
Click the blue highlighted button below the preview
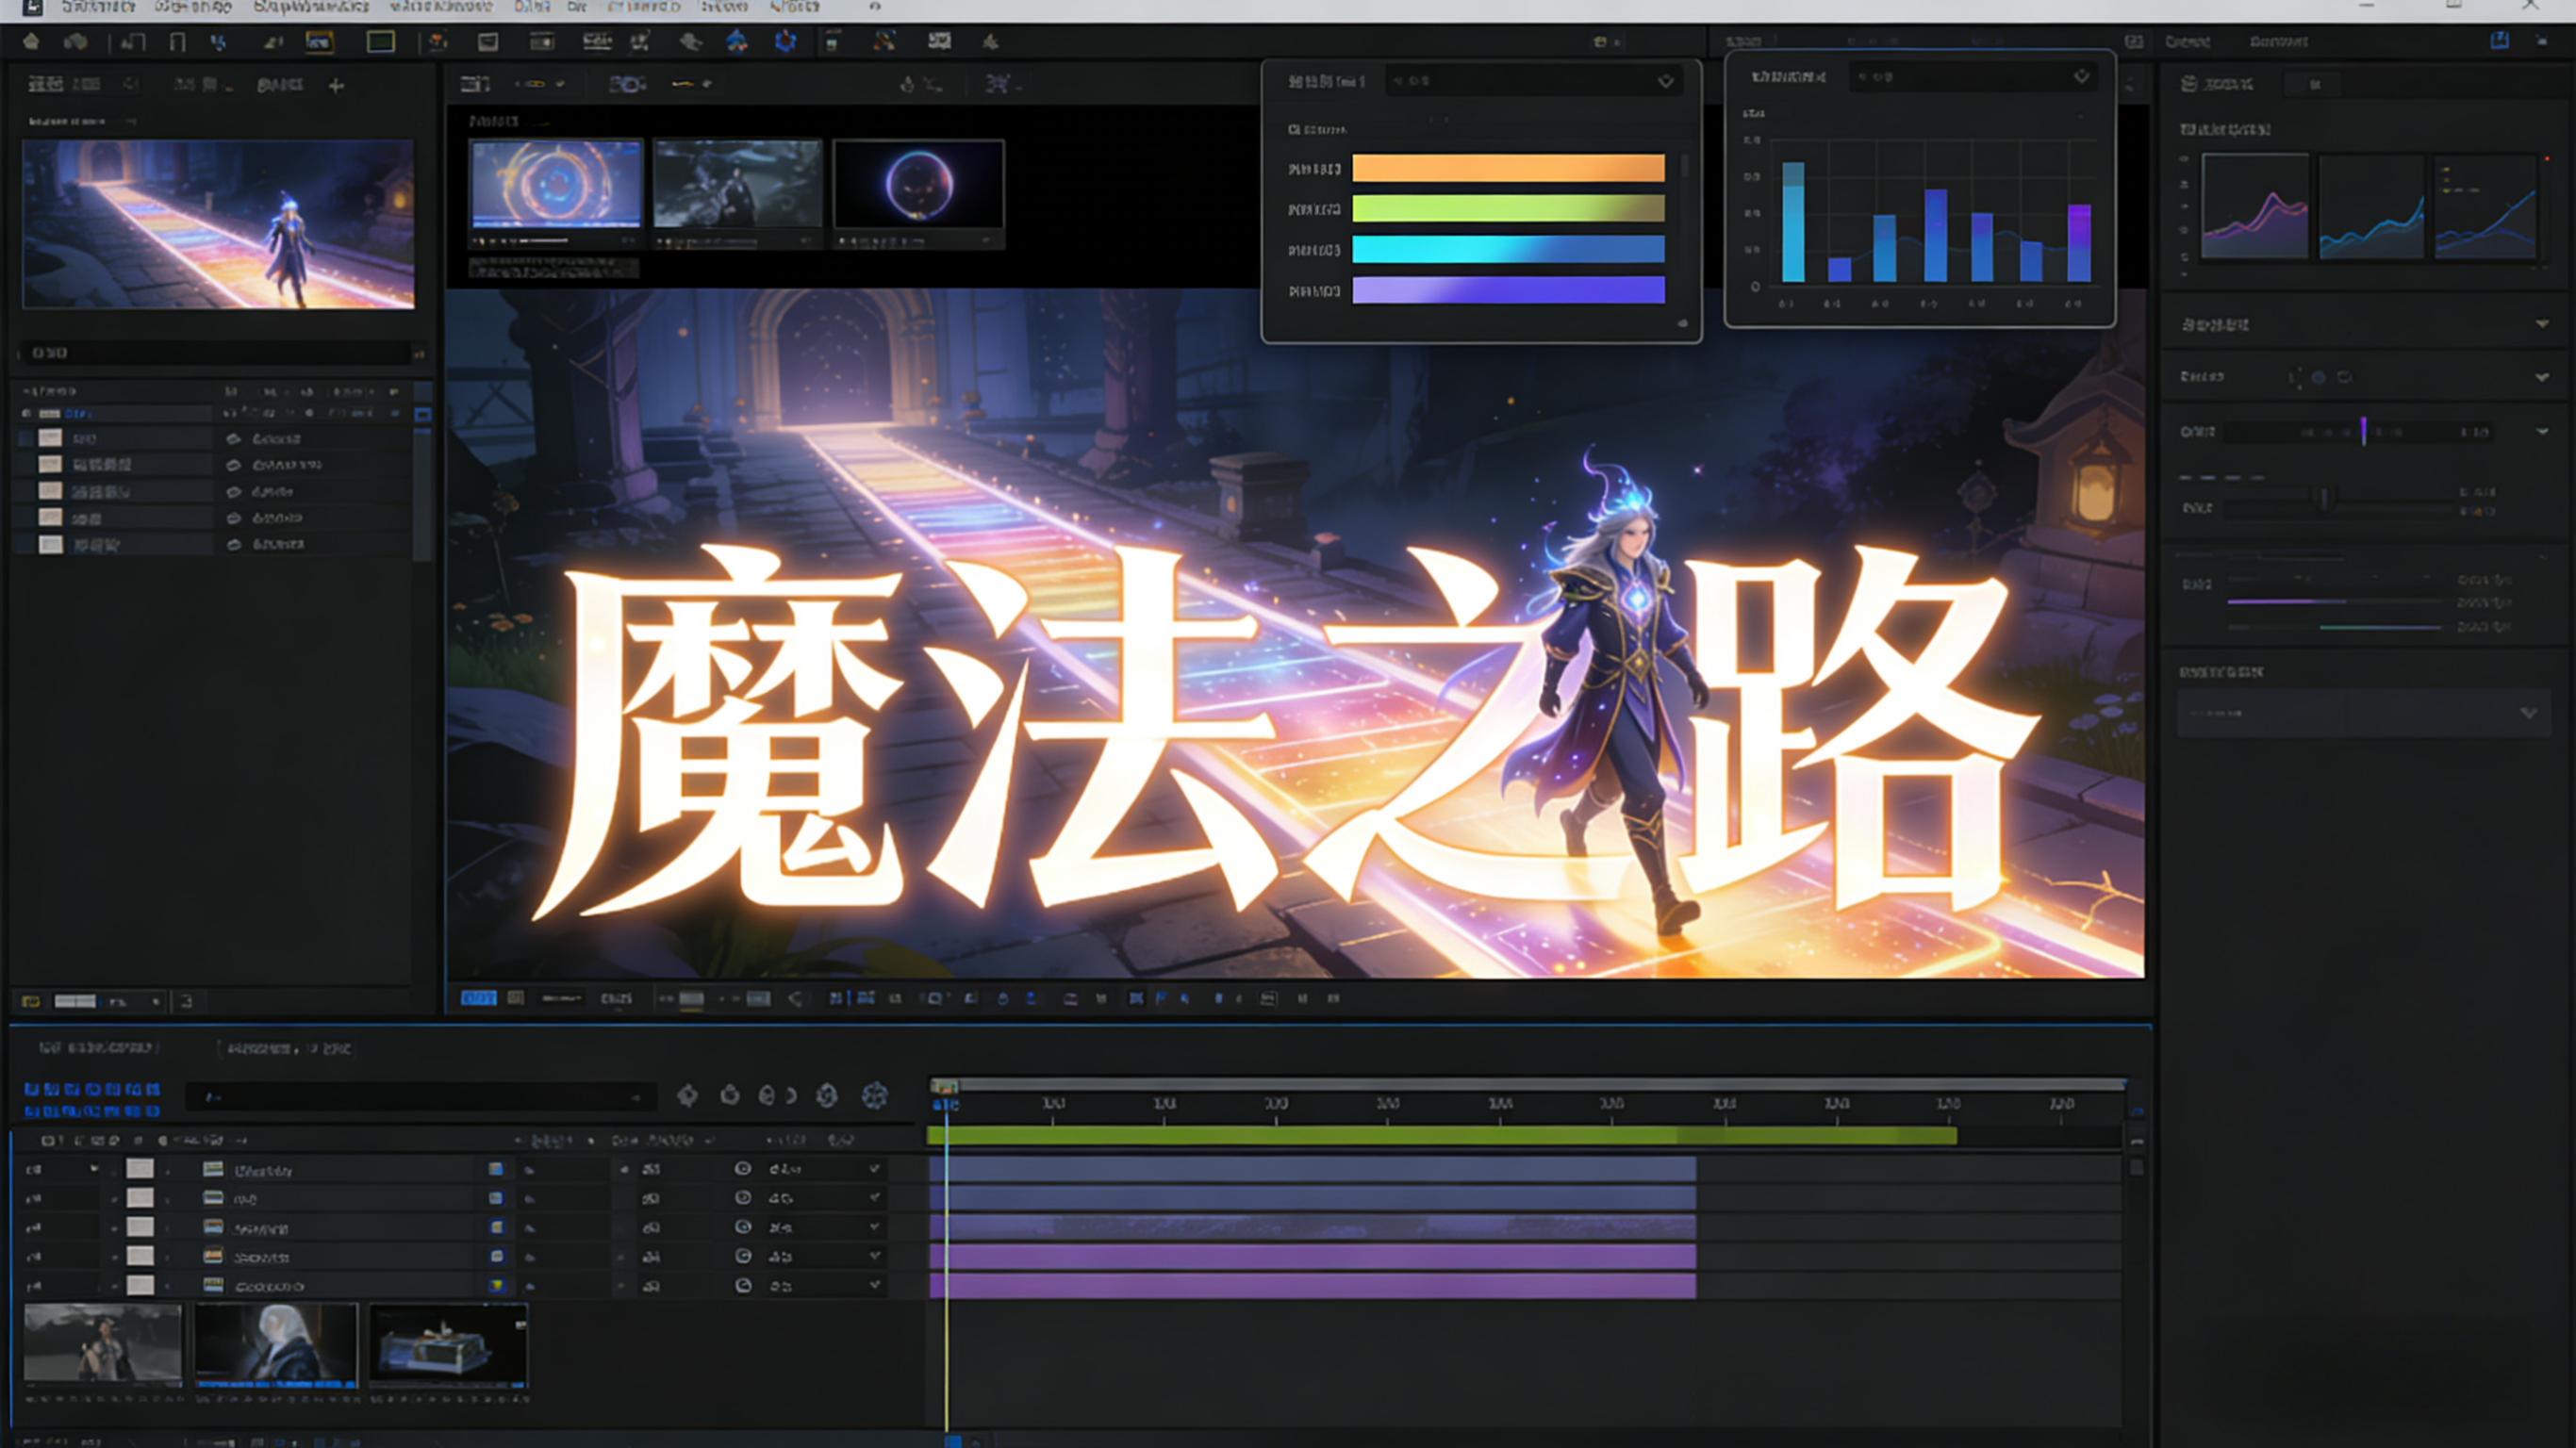coord(478,998)
